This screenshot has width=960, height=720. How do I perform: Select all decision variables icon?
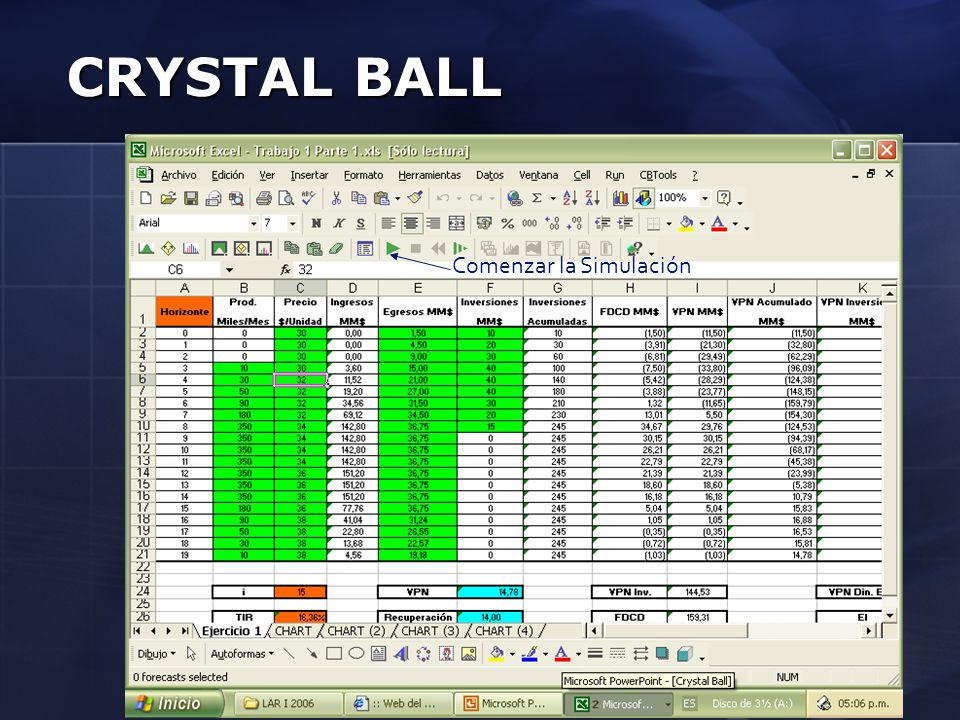(x=241, y=249)
